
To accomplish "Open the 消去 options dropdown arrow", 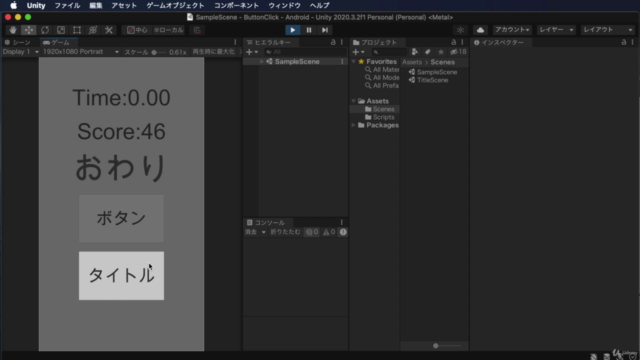I will pos(263,232).
